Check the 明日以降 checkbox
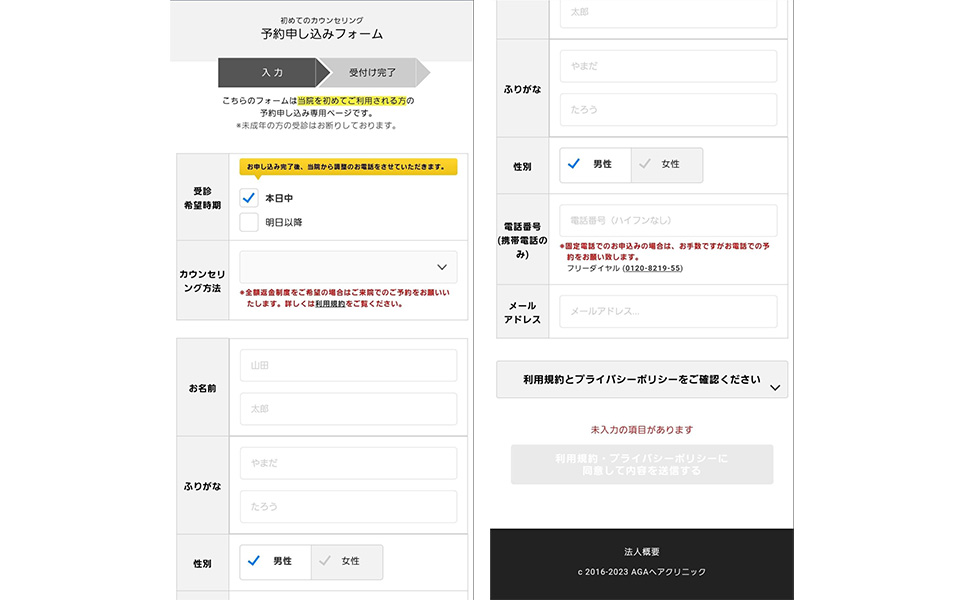 click(249, 222)
